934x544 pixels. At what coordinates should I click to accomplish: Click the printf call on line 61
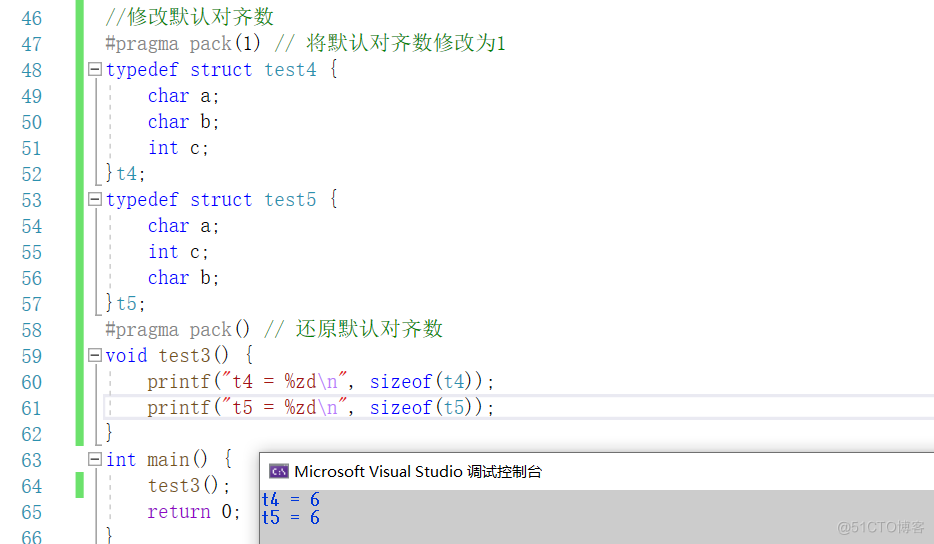(320, 408)
